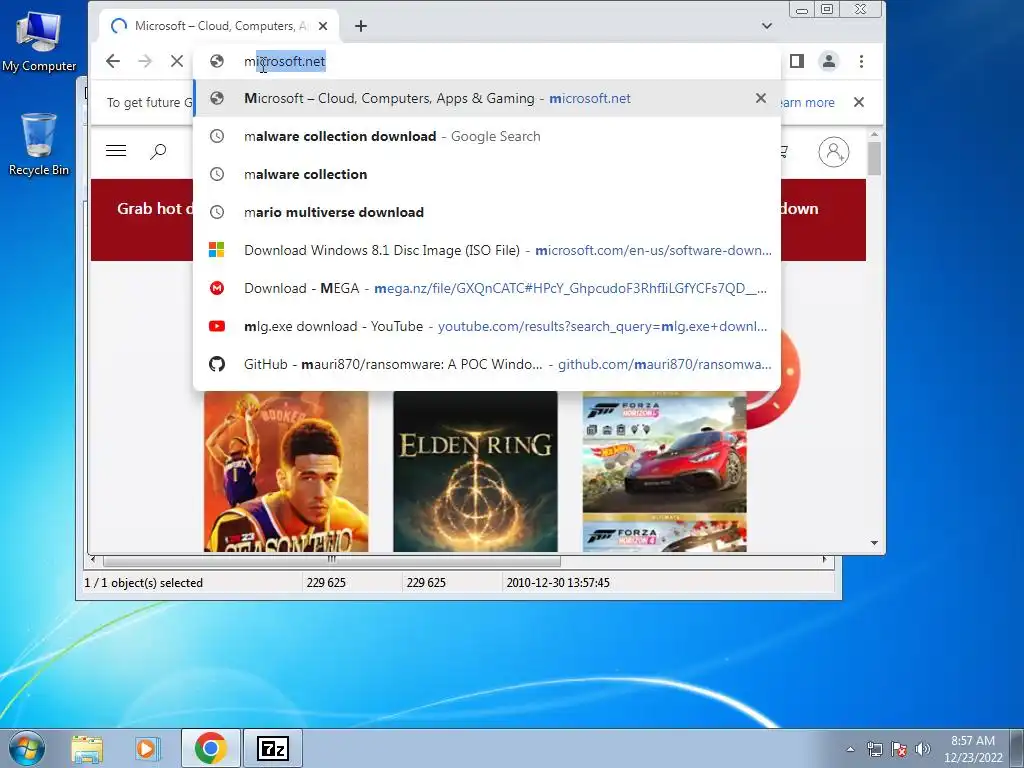Switch to 7-Zip from the taskbar
This screenshot has height=768, width=1024.
(273, 748)
